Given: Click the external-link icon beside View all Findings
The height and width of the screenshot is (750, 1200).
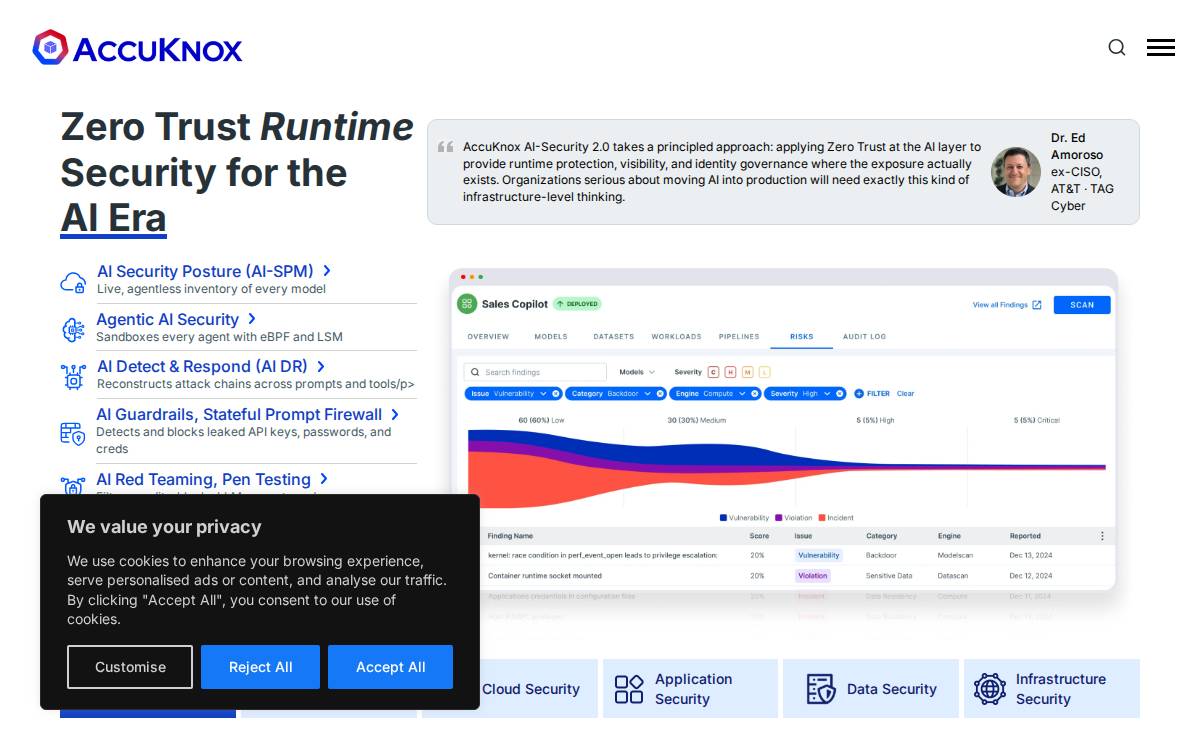Looking at the screenshot, I should tap(1036, 305).
